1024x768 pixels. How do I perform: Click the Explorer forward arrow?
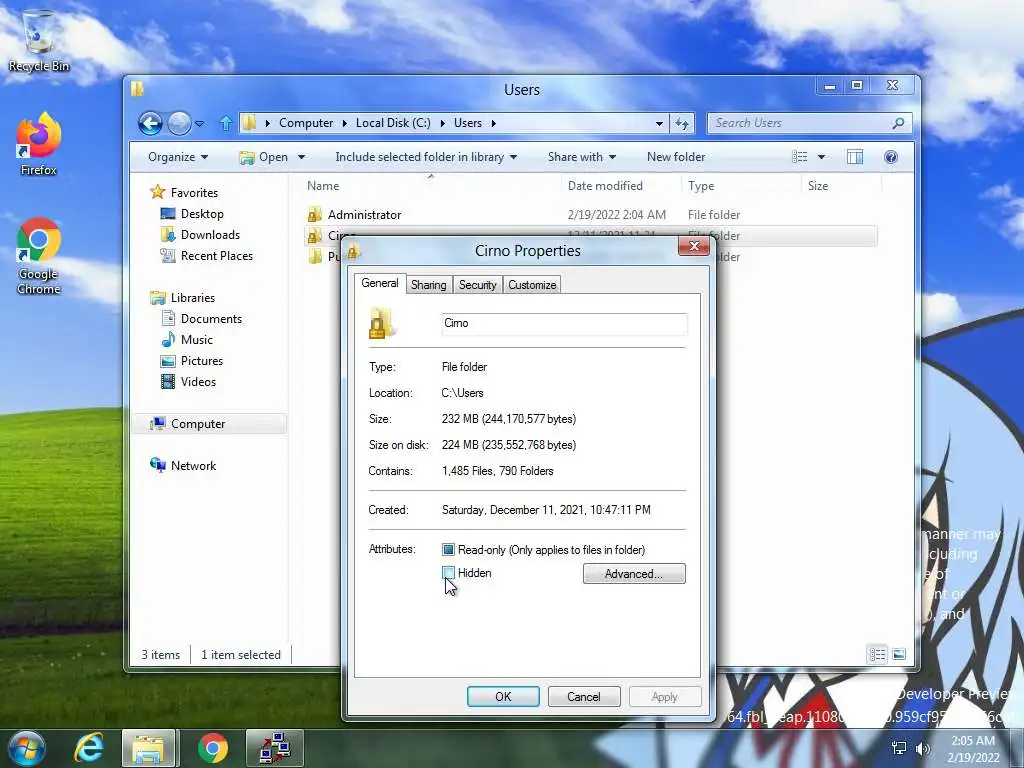179,123
